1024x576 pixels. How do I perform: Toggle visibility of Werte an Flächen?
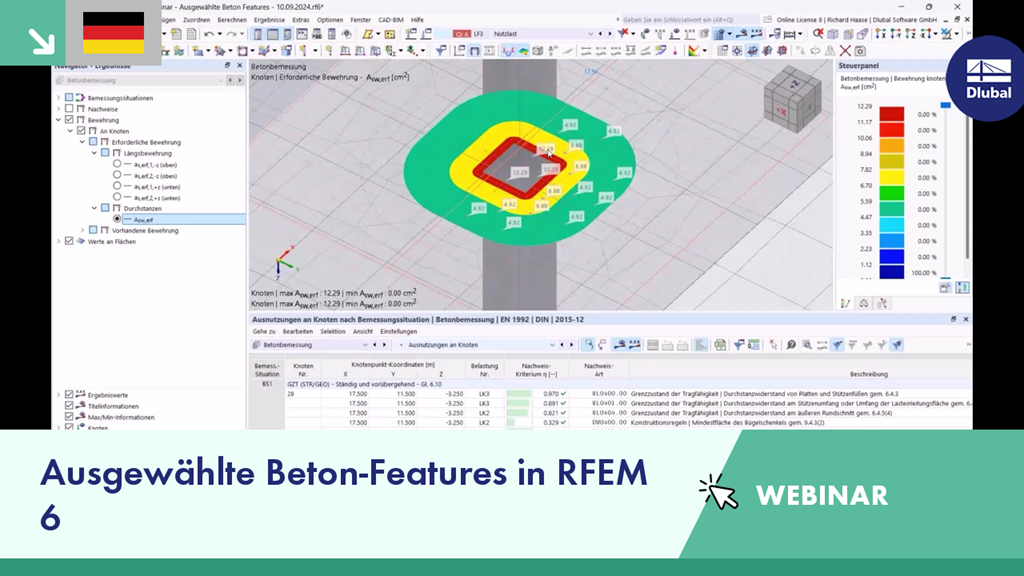pos(69,241)
